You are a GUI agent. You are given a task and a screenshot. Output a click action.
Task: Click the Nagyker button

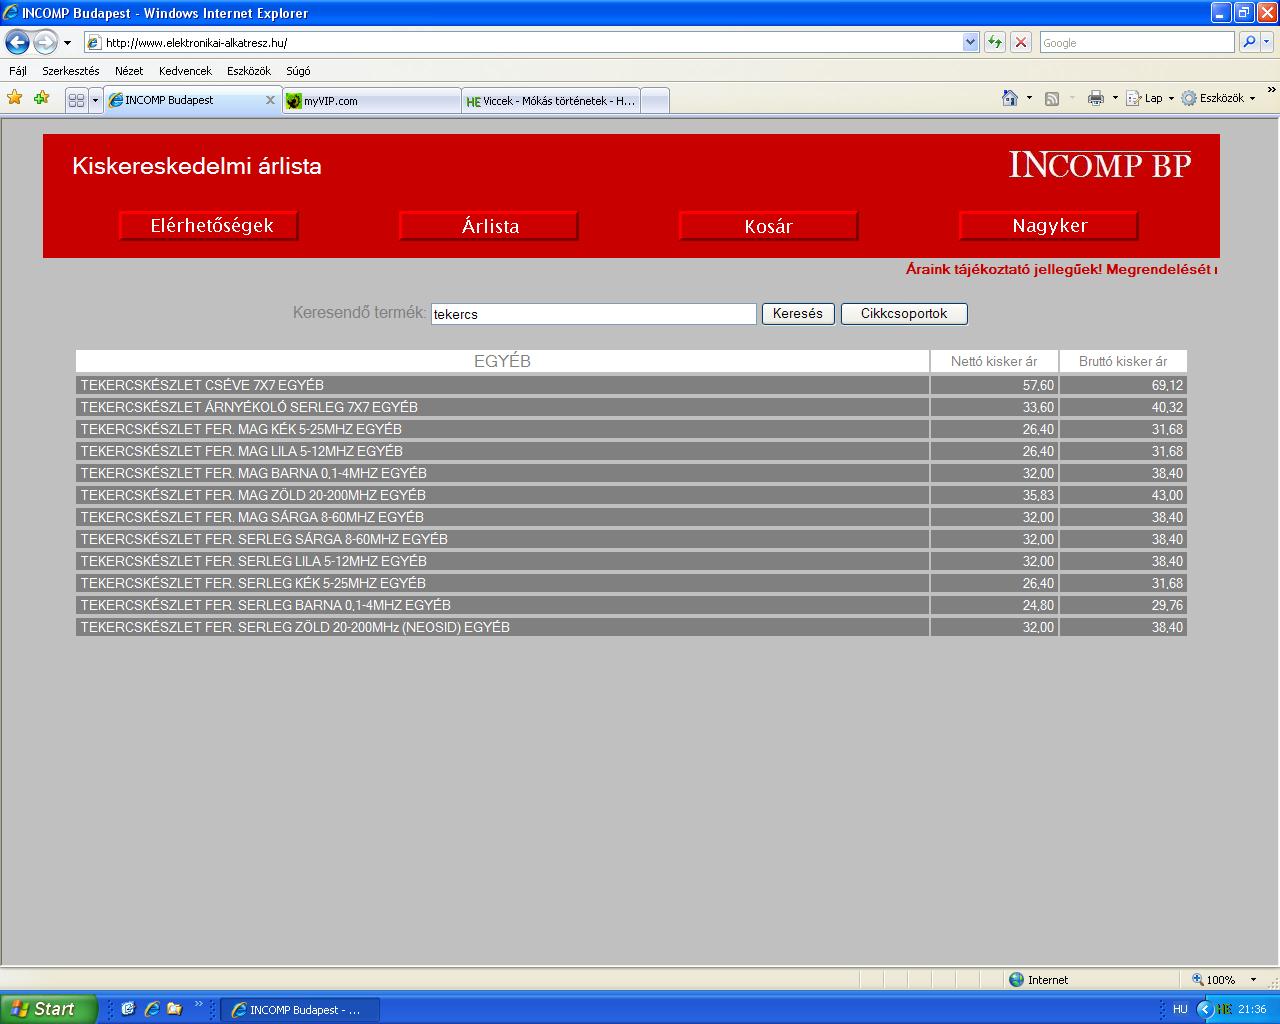1048,226
